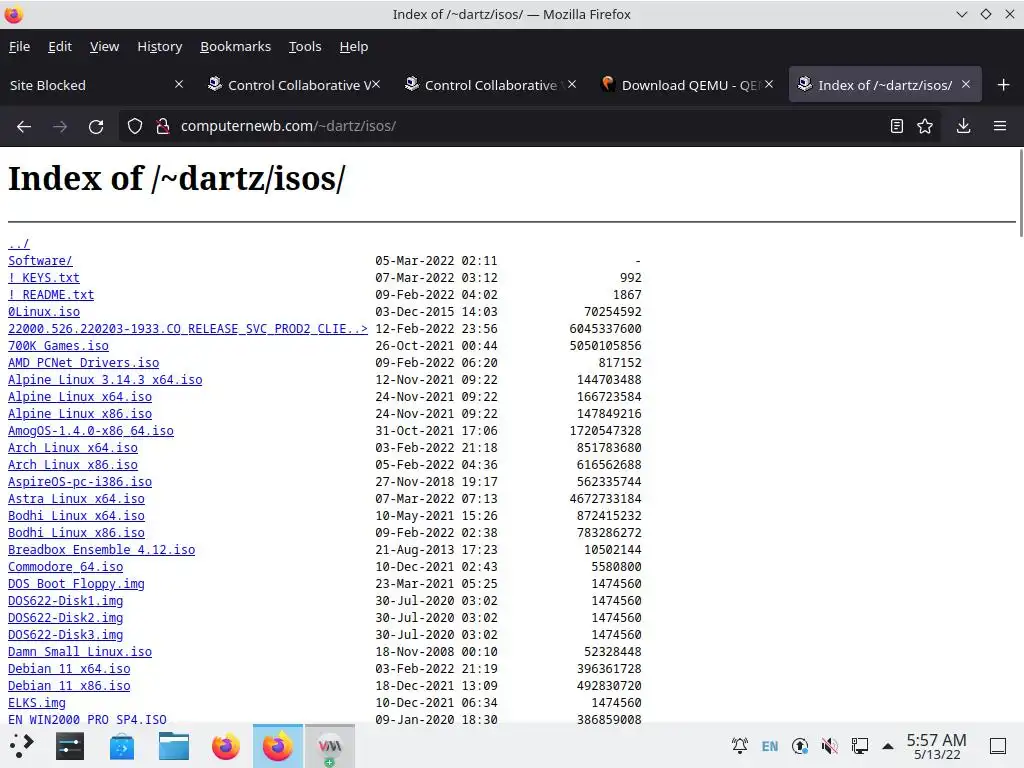Open the Tools menu

pyautogui.click(x=305, y=46)
